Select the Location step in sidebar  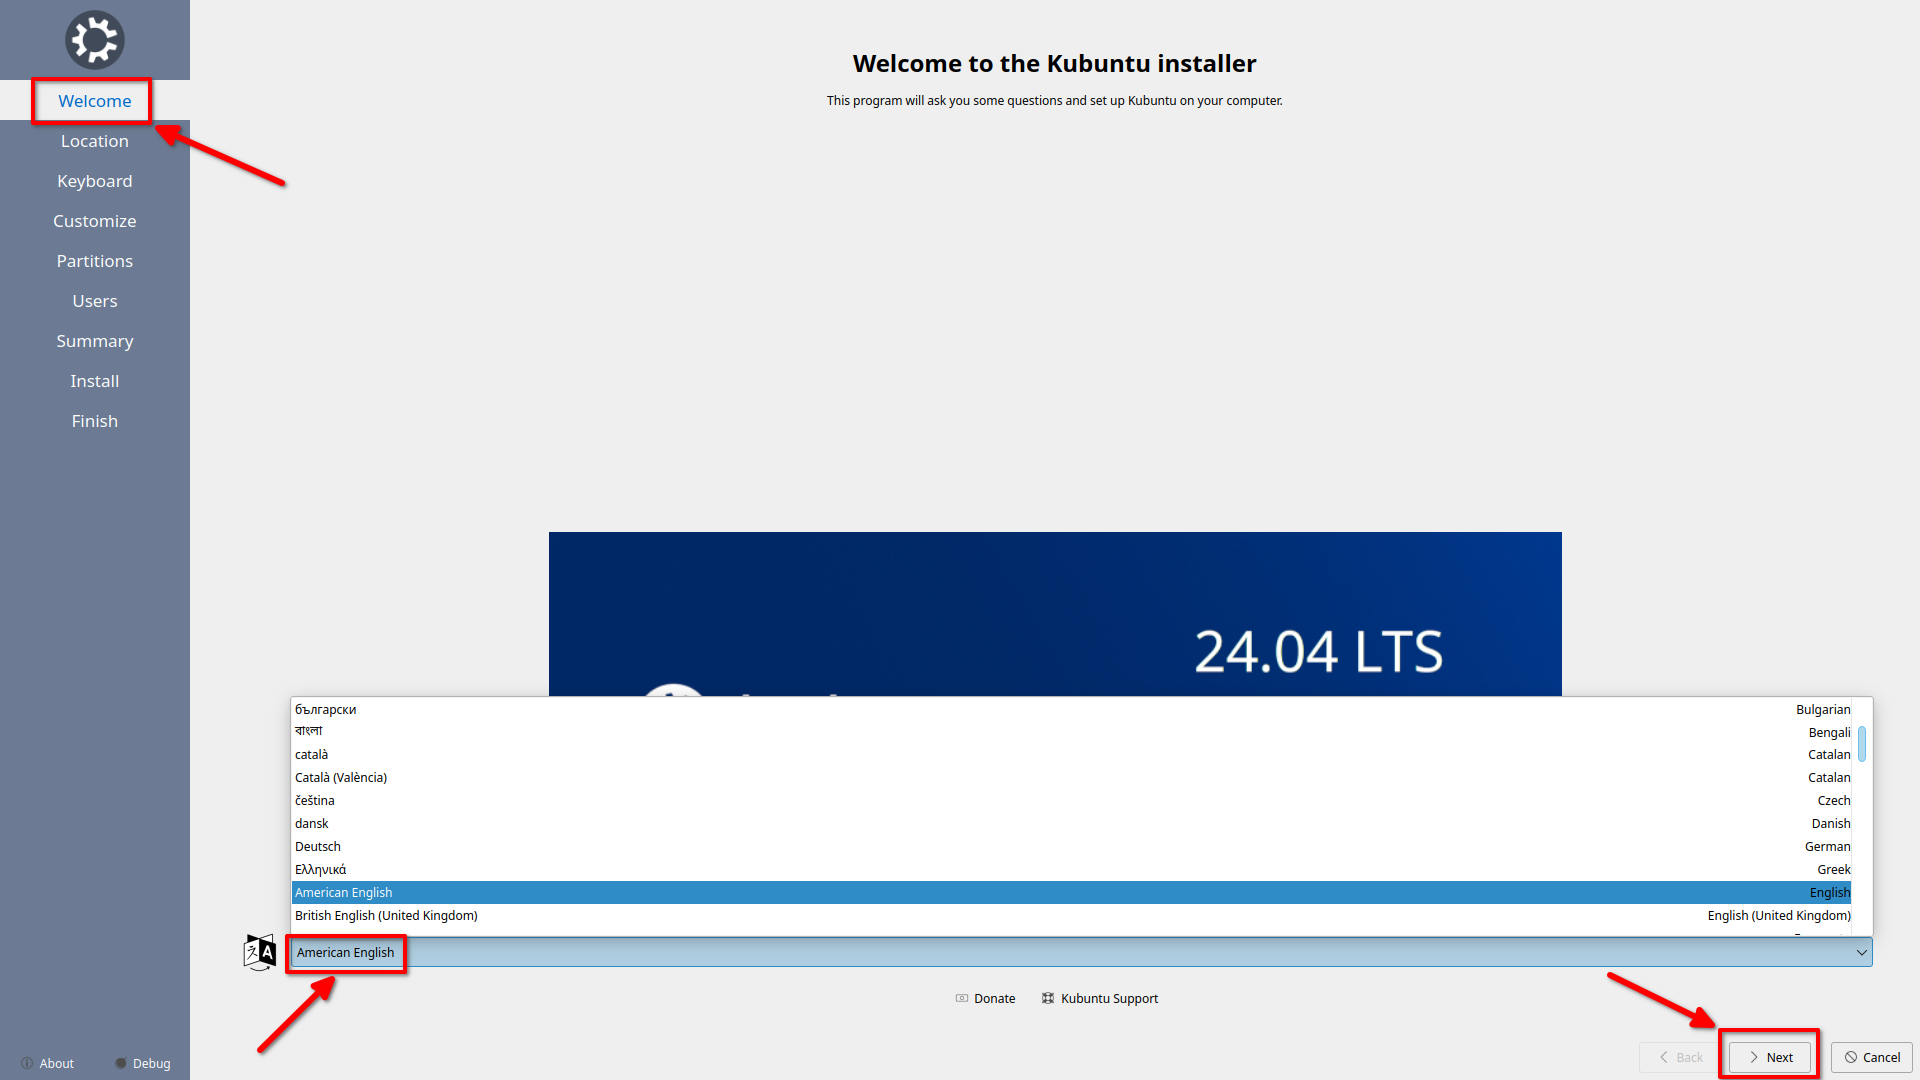[x=94, y=141]
